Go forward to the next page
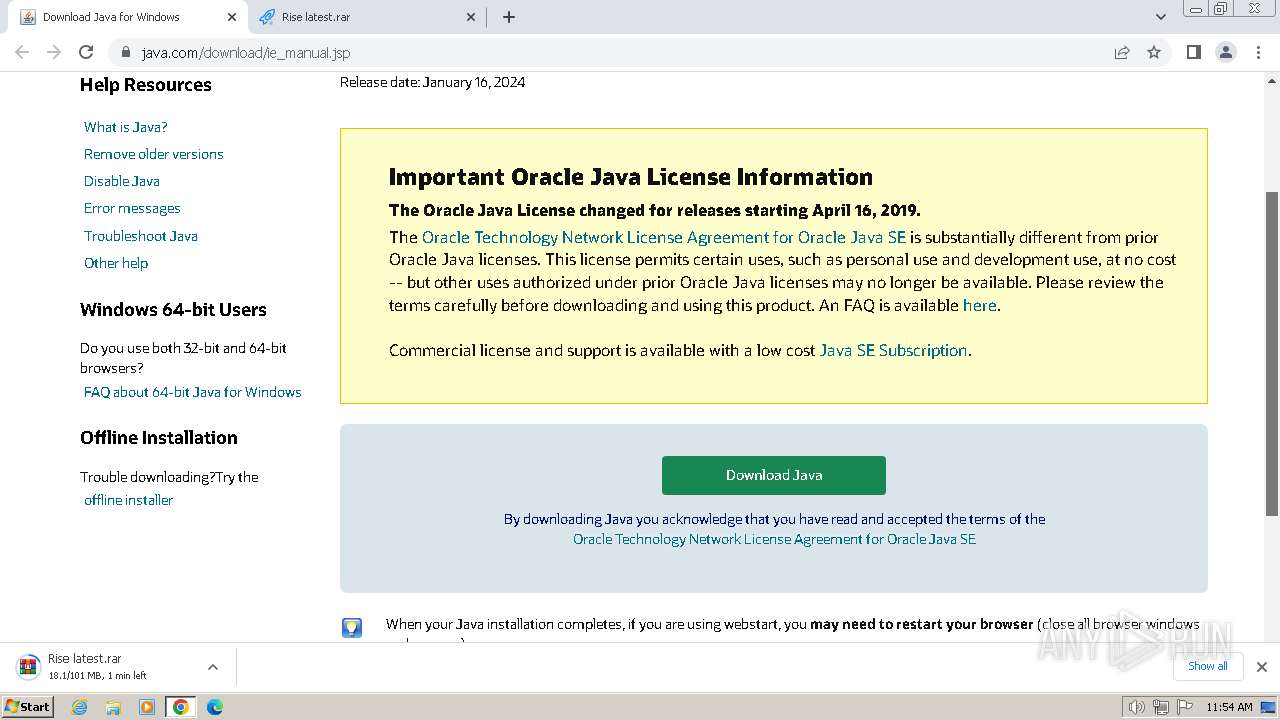 pyautogui.click(x=54, y=52)
